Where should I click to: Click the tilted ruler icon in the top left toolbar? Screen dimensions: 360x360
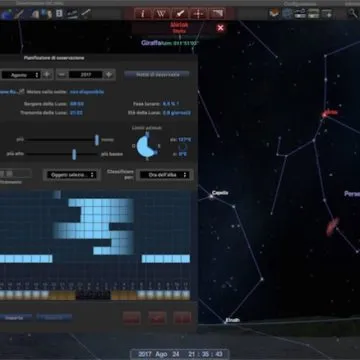(x=73, y=14)
